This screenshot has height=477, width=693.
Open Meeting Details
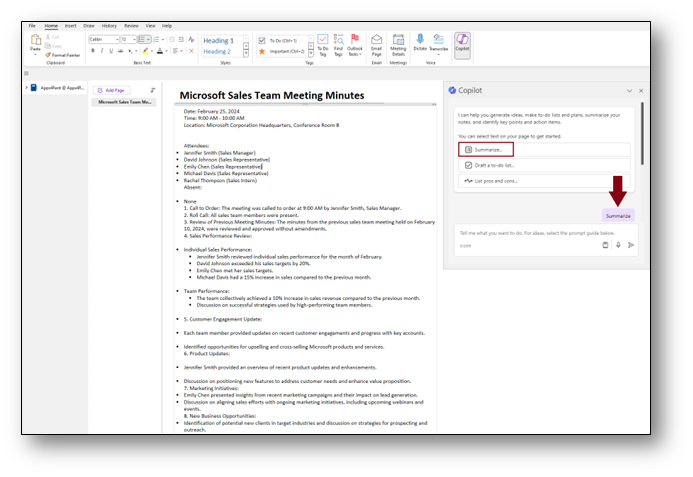tap(398, 45)
